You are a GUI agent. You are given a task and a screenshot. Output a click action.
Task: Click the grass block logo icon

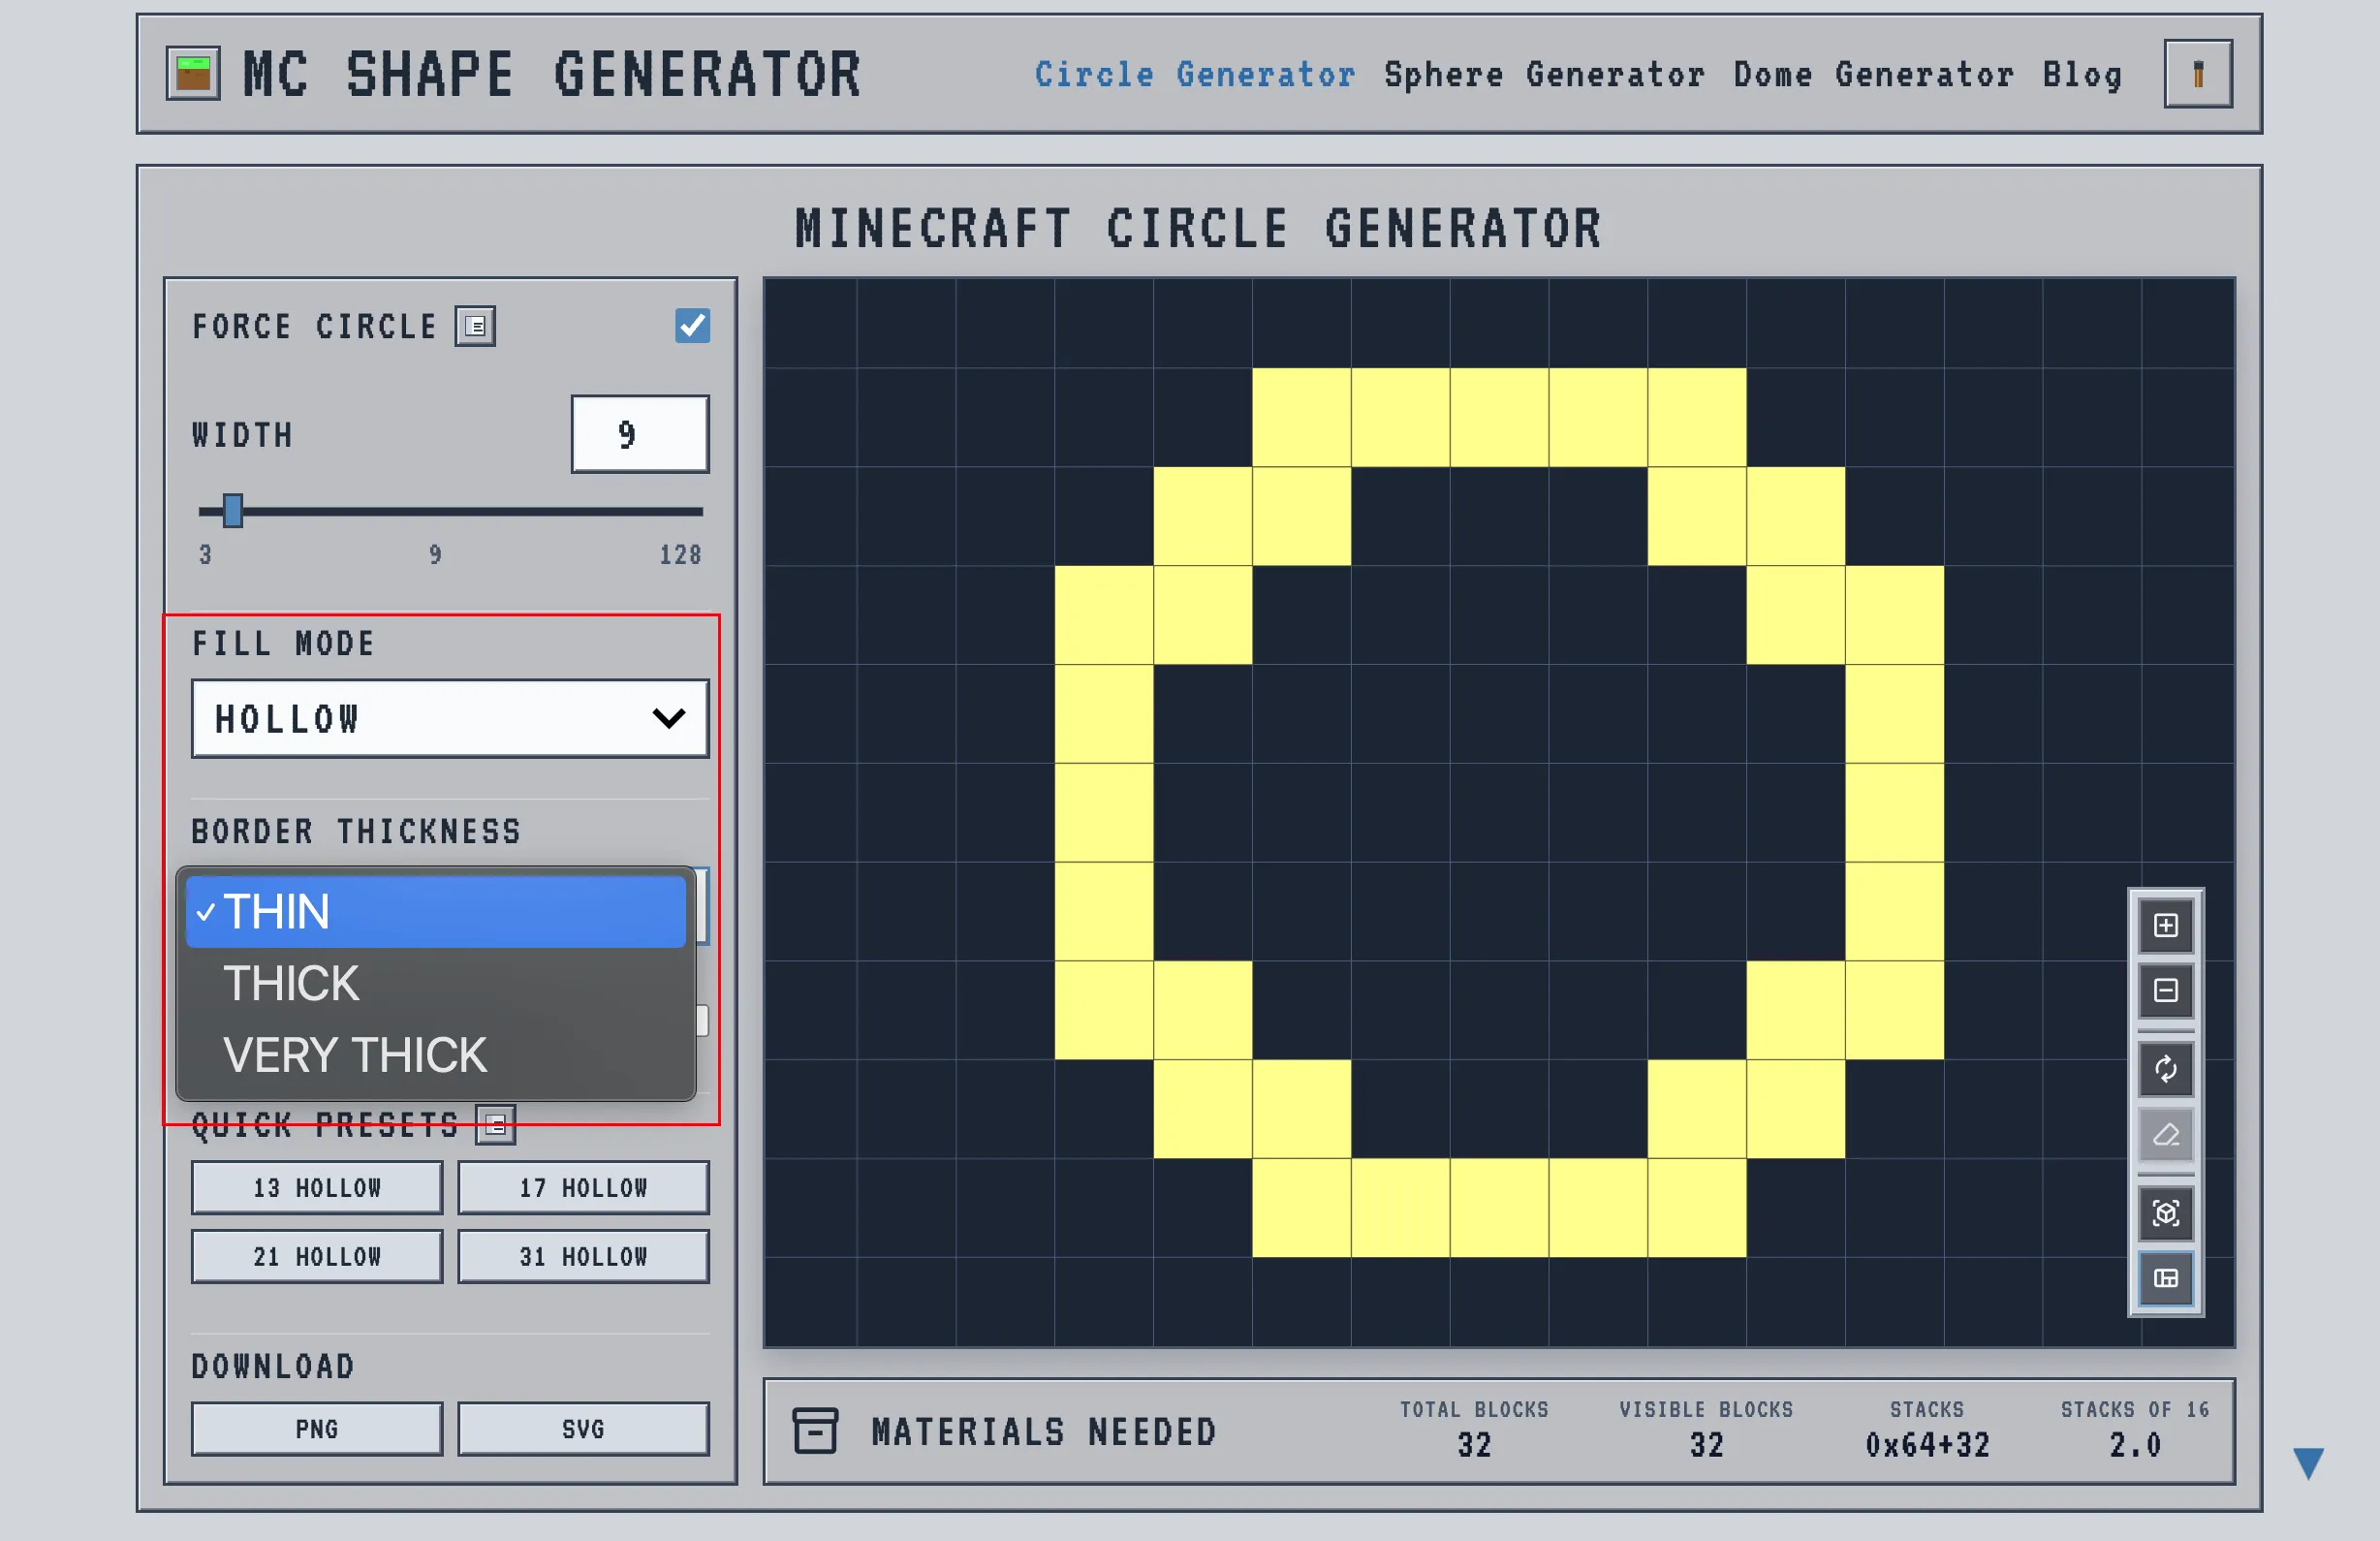(193, 74)
